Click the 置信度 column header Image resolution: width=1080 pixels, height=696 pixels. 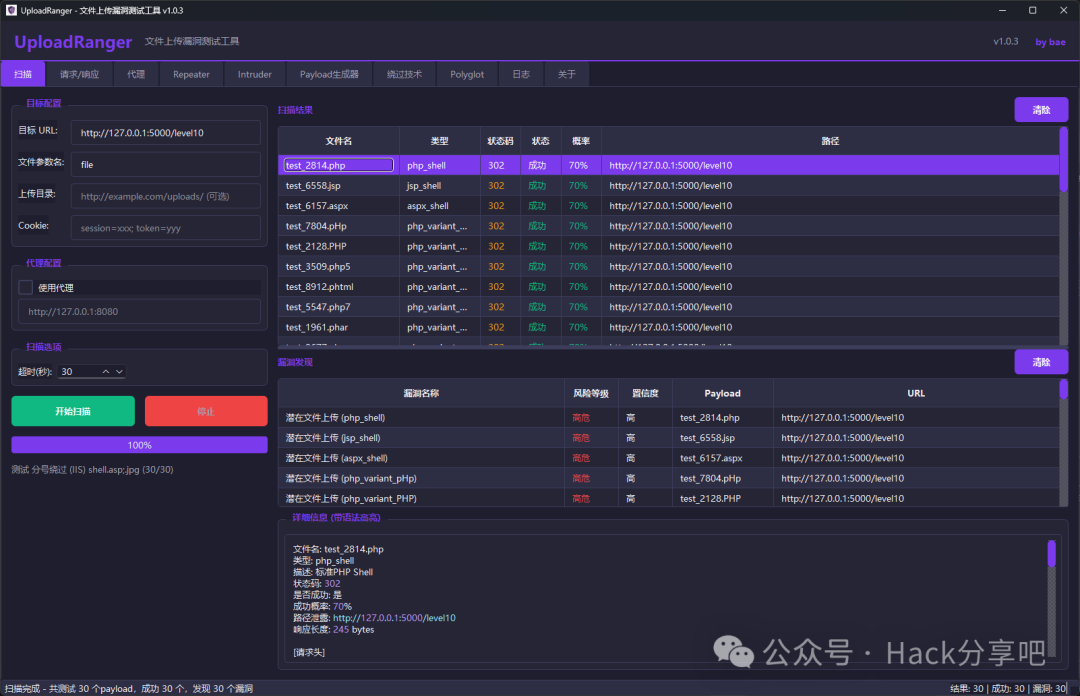tap(645, 393)
